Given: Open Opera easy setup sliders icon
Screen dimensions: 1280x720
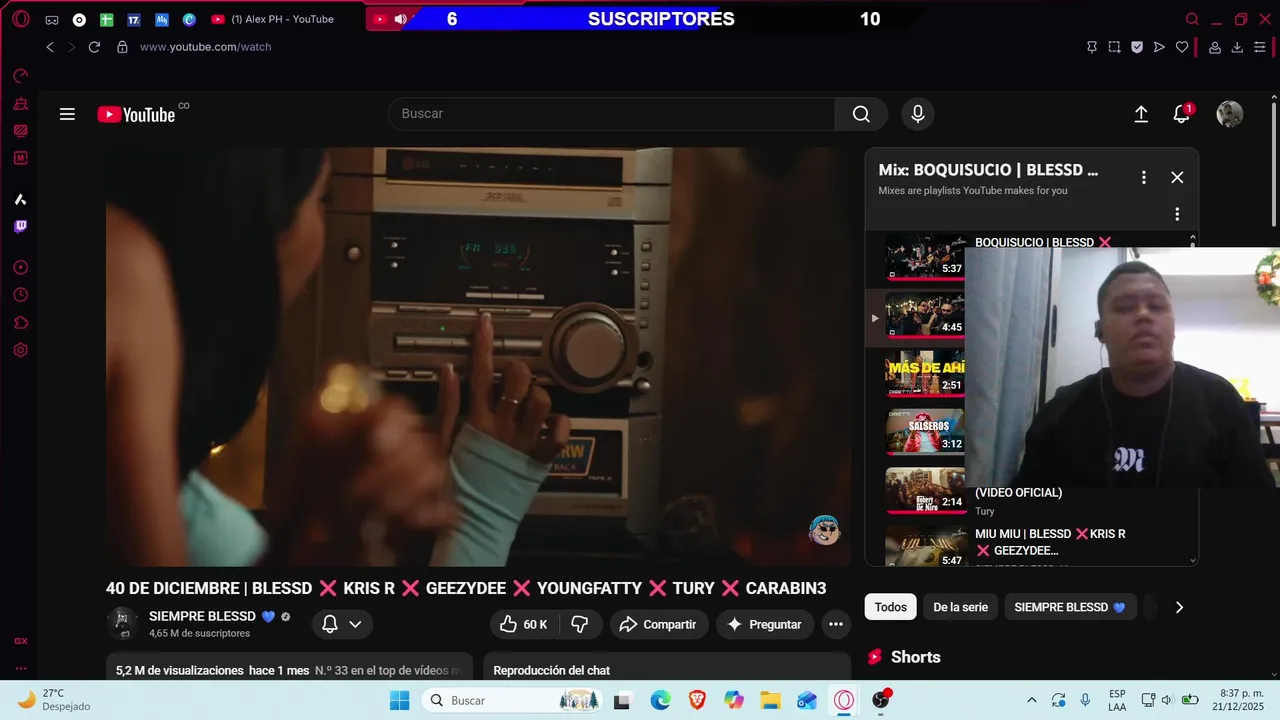Looking at the screenshot, I should pos(1260,47).
